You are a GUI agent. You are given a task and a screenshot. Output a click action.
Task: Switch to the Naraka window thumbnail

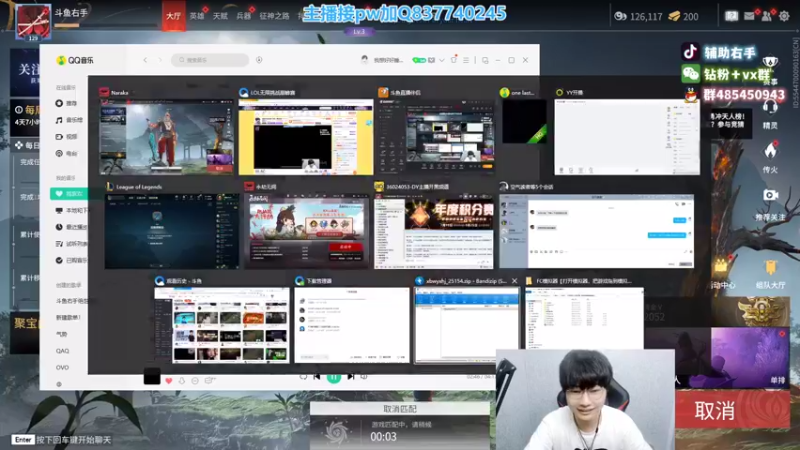click(x=166, y=137)
